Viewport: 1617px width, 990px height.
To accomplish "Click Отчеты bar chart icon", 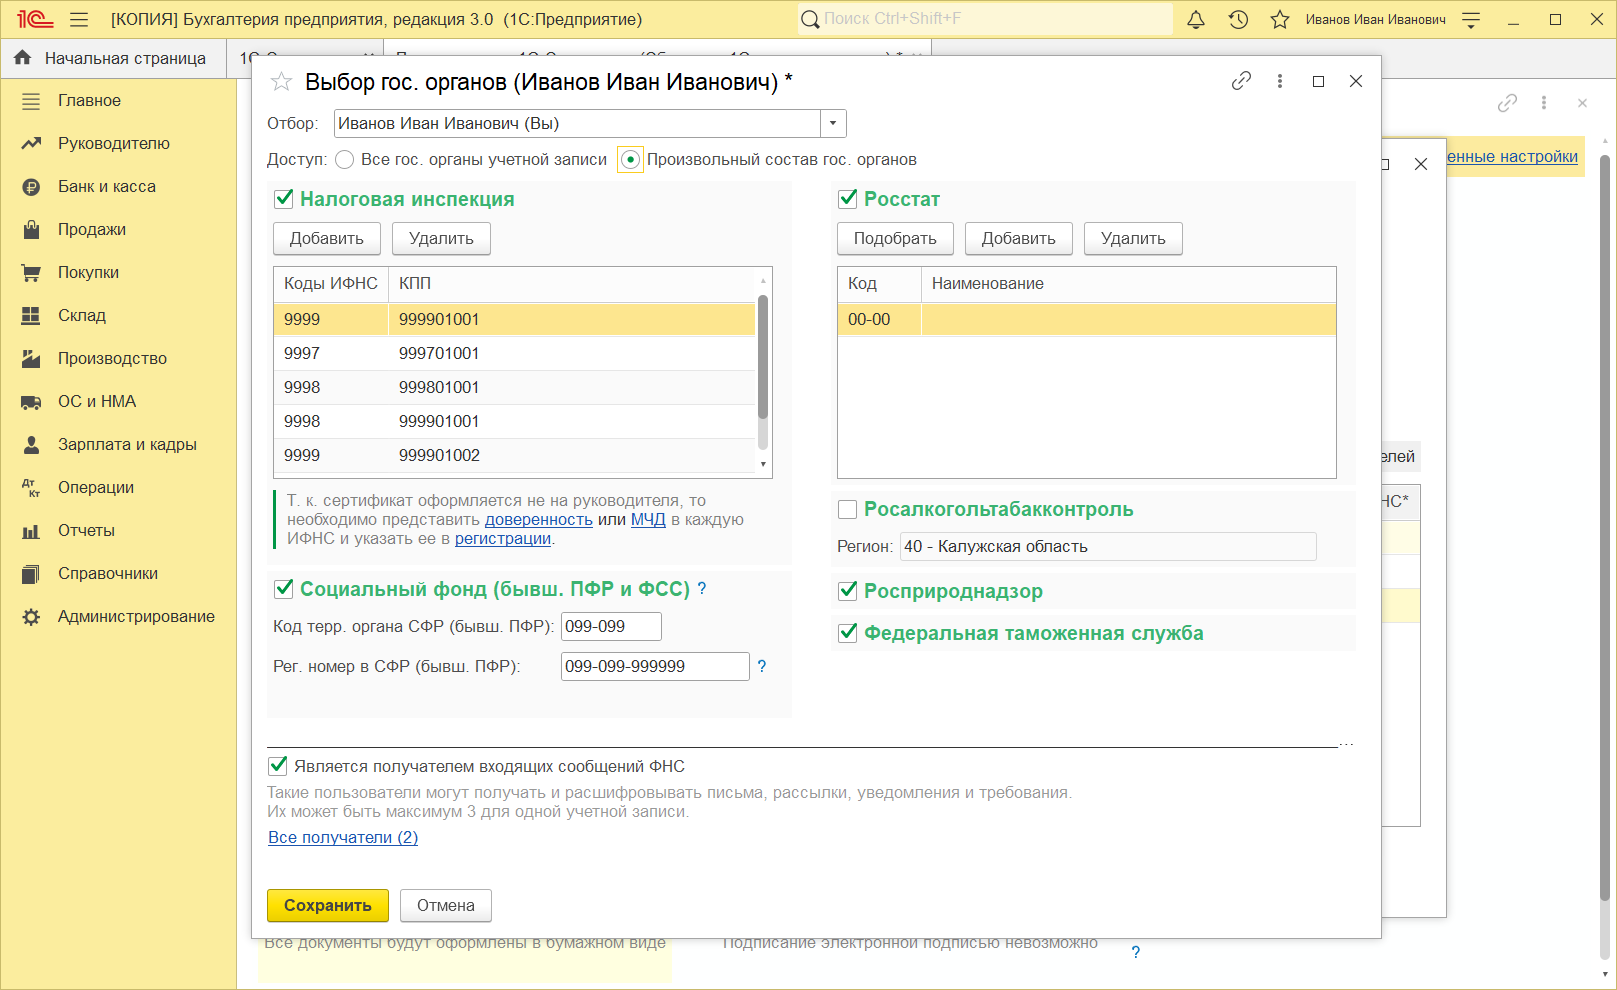I will pos(31,531).
